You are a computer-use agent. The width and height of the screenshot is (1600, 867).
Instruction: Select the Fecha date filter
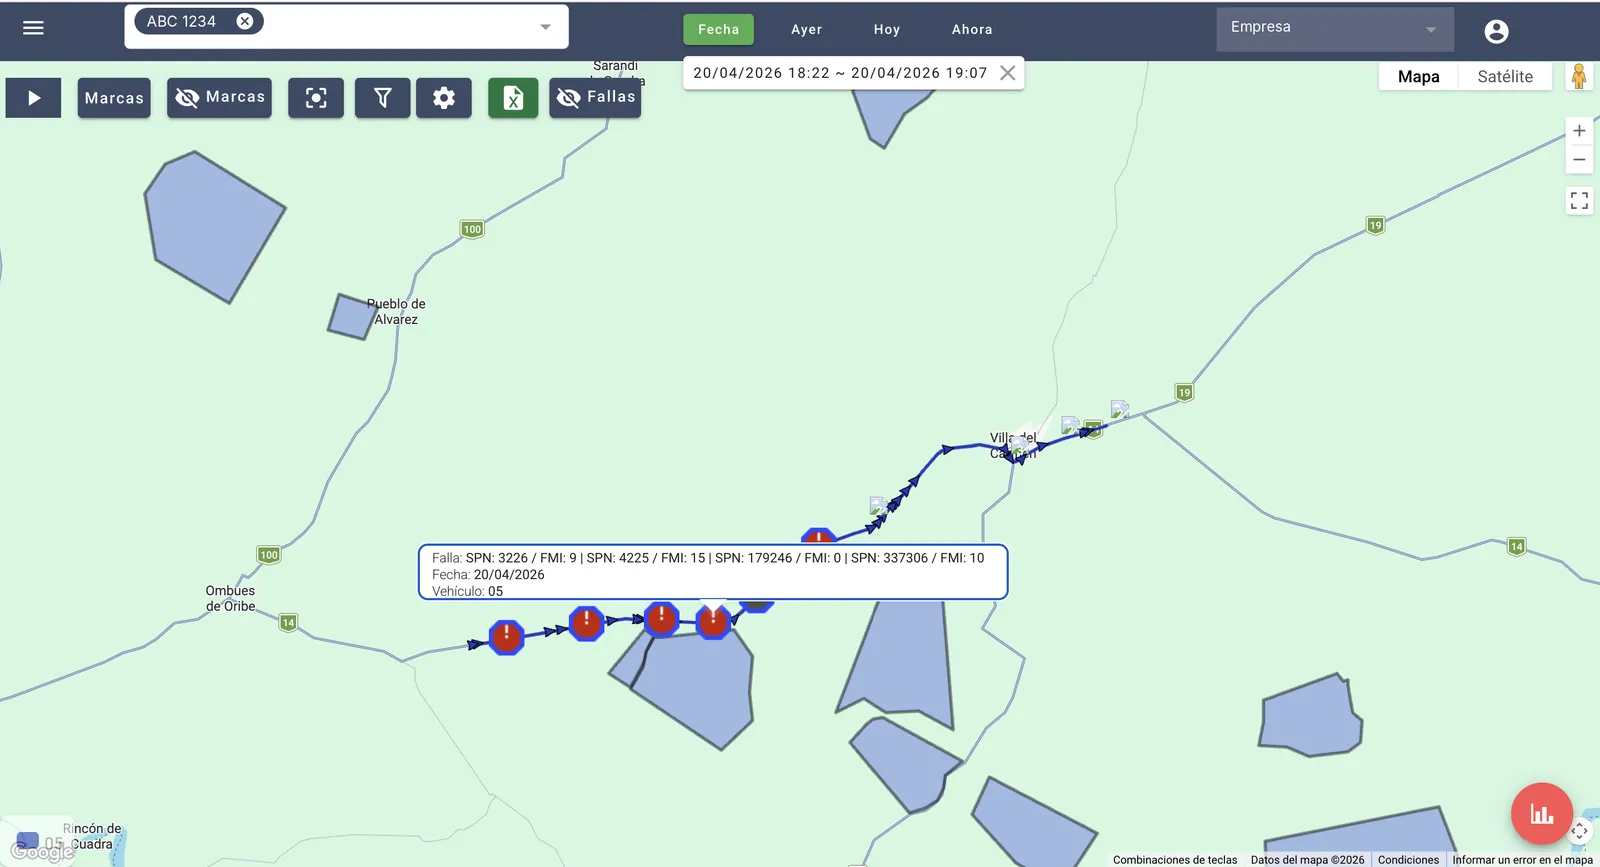click(718, 29)
